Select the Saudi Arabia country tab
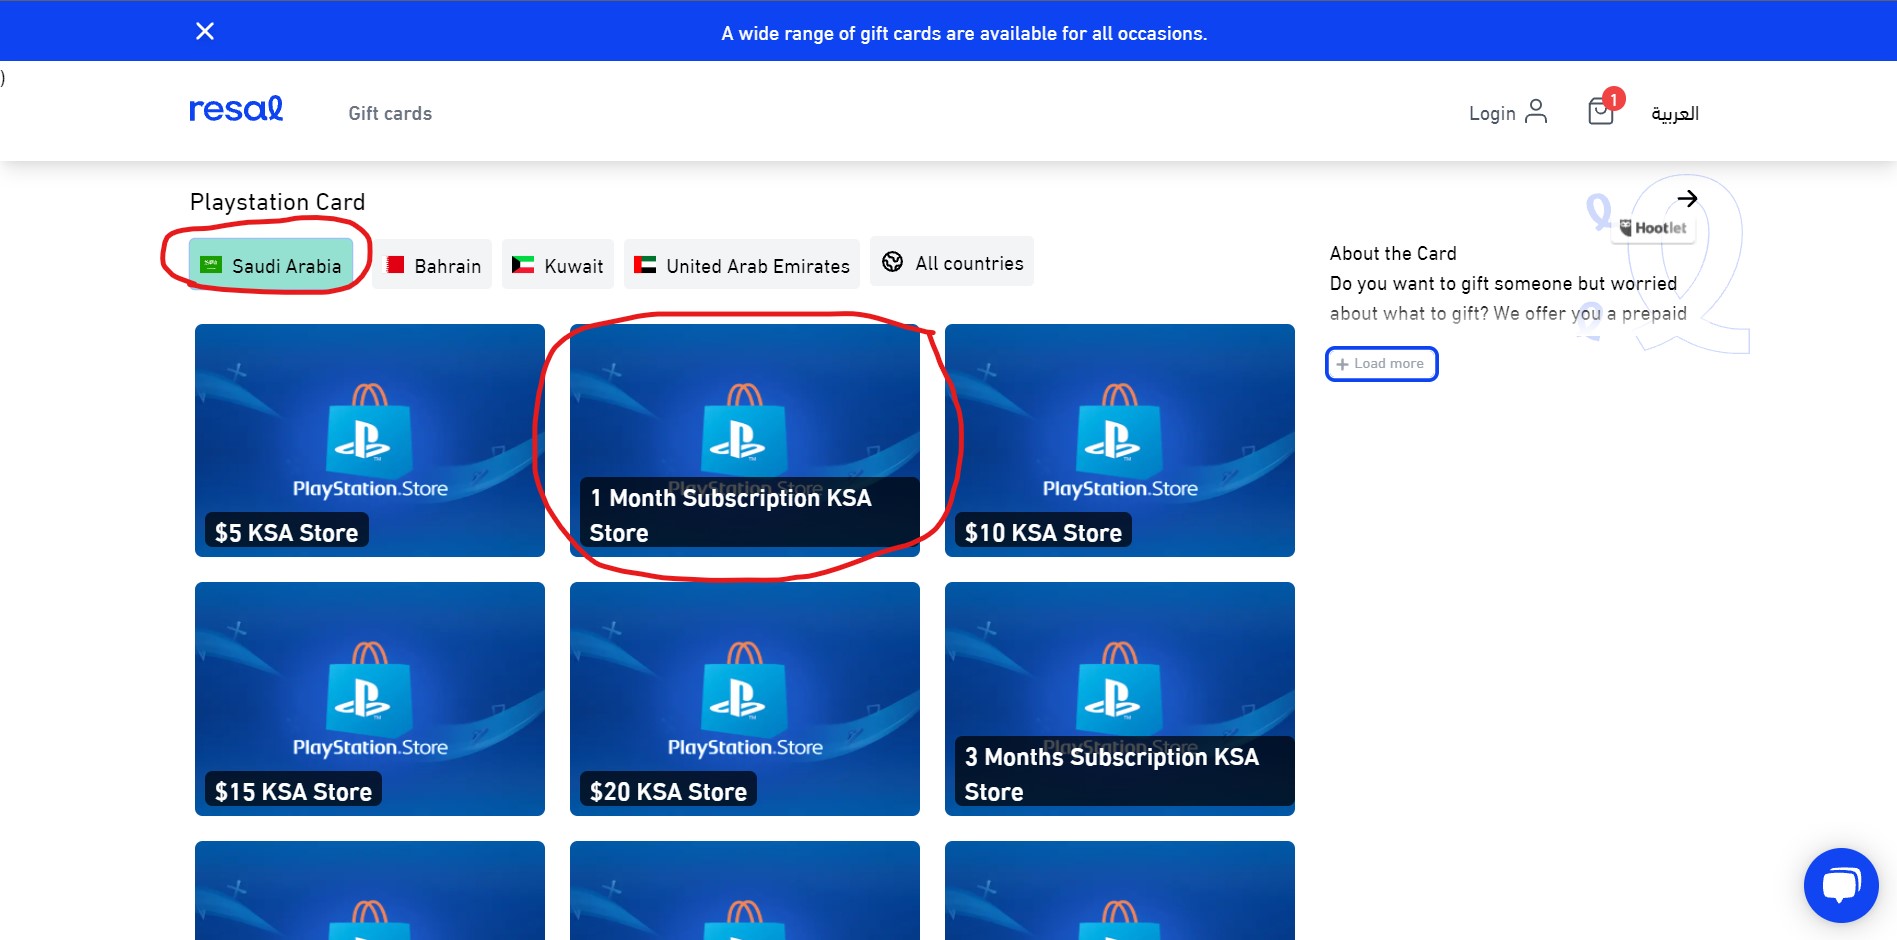Image resolution: width=1897 pixels, height=940 pixels. pos(271,265)
